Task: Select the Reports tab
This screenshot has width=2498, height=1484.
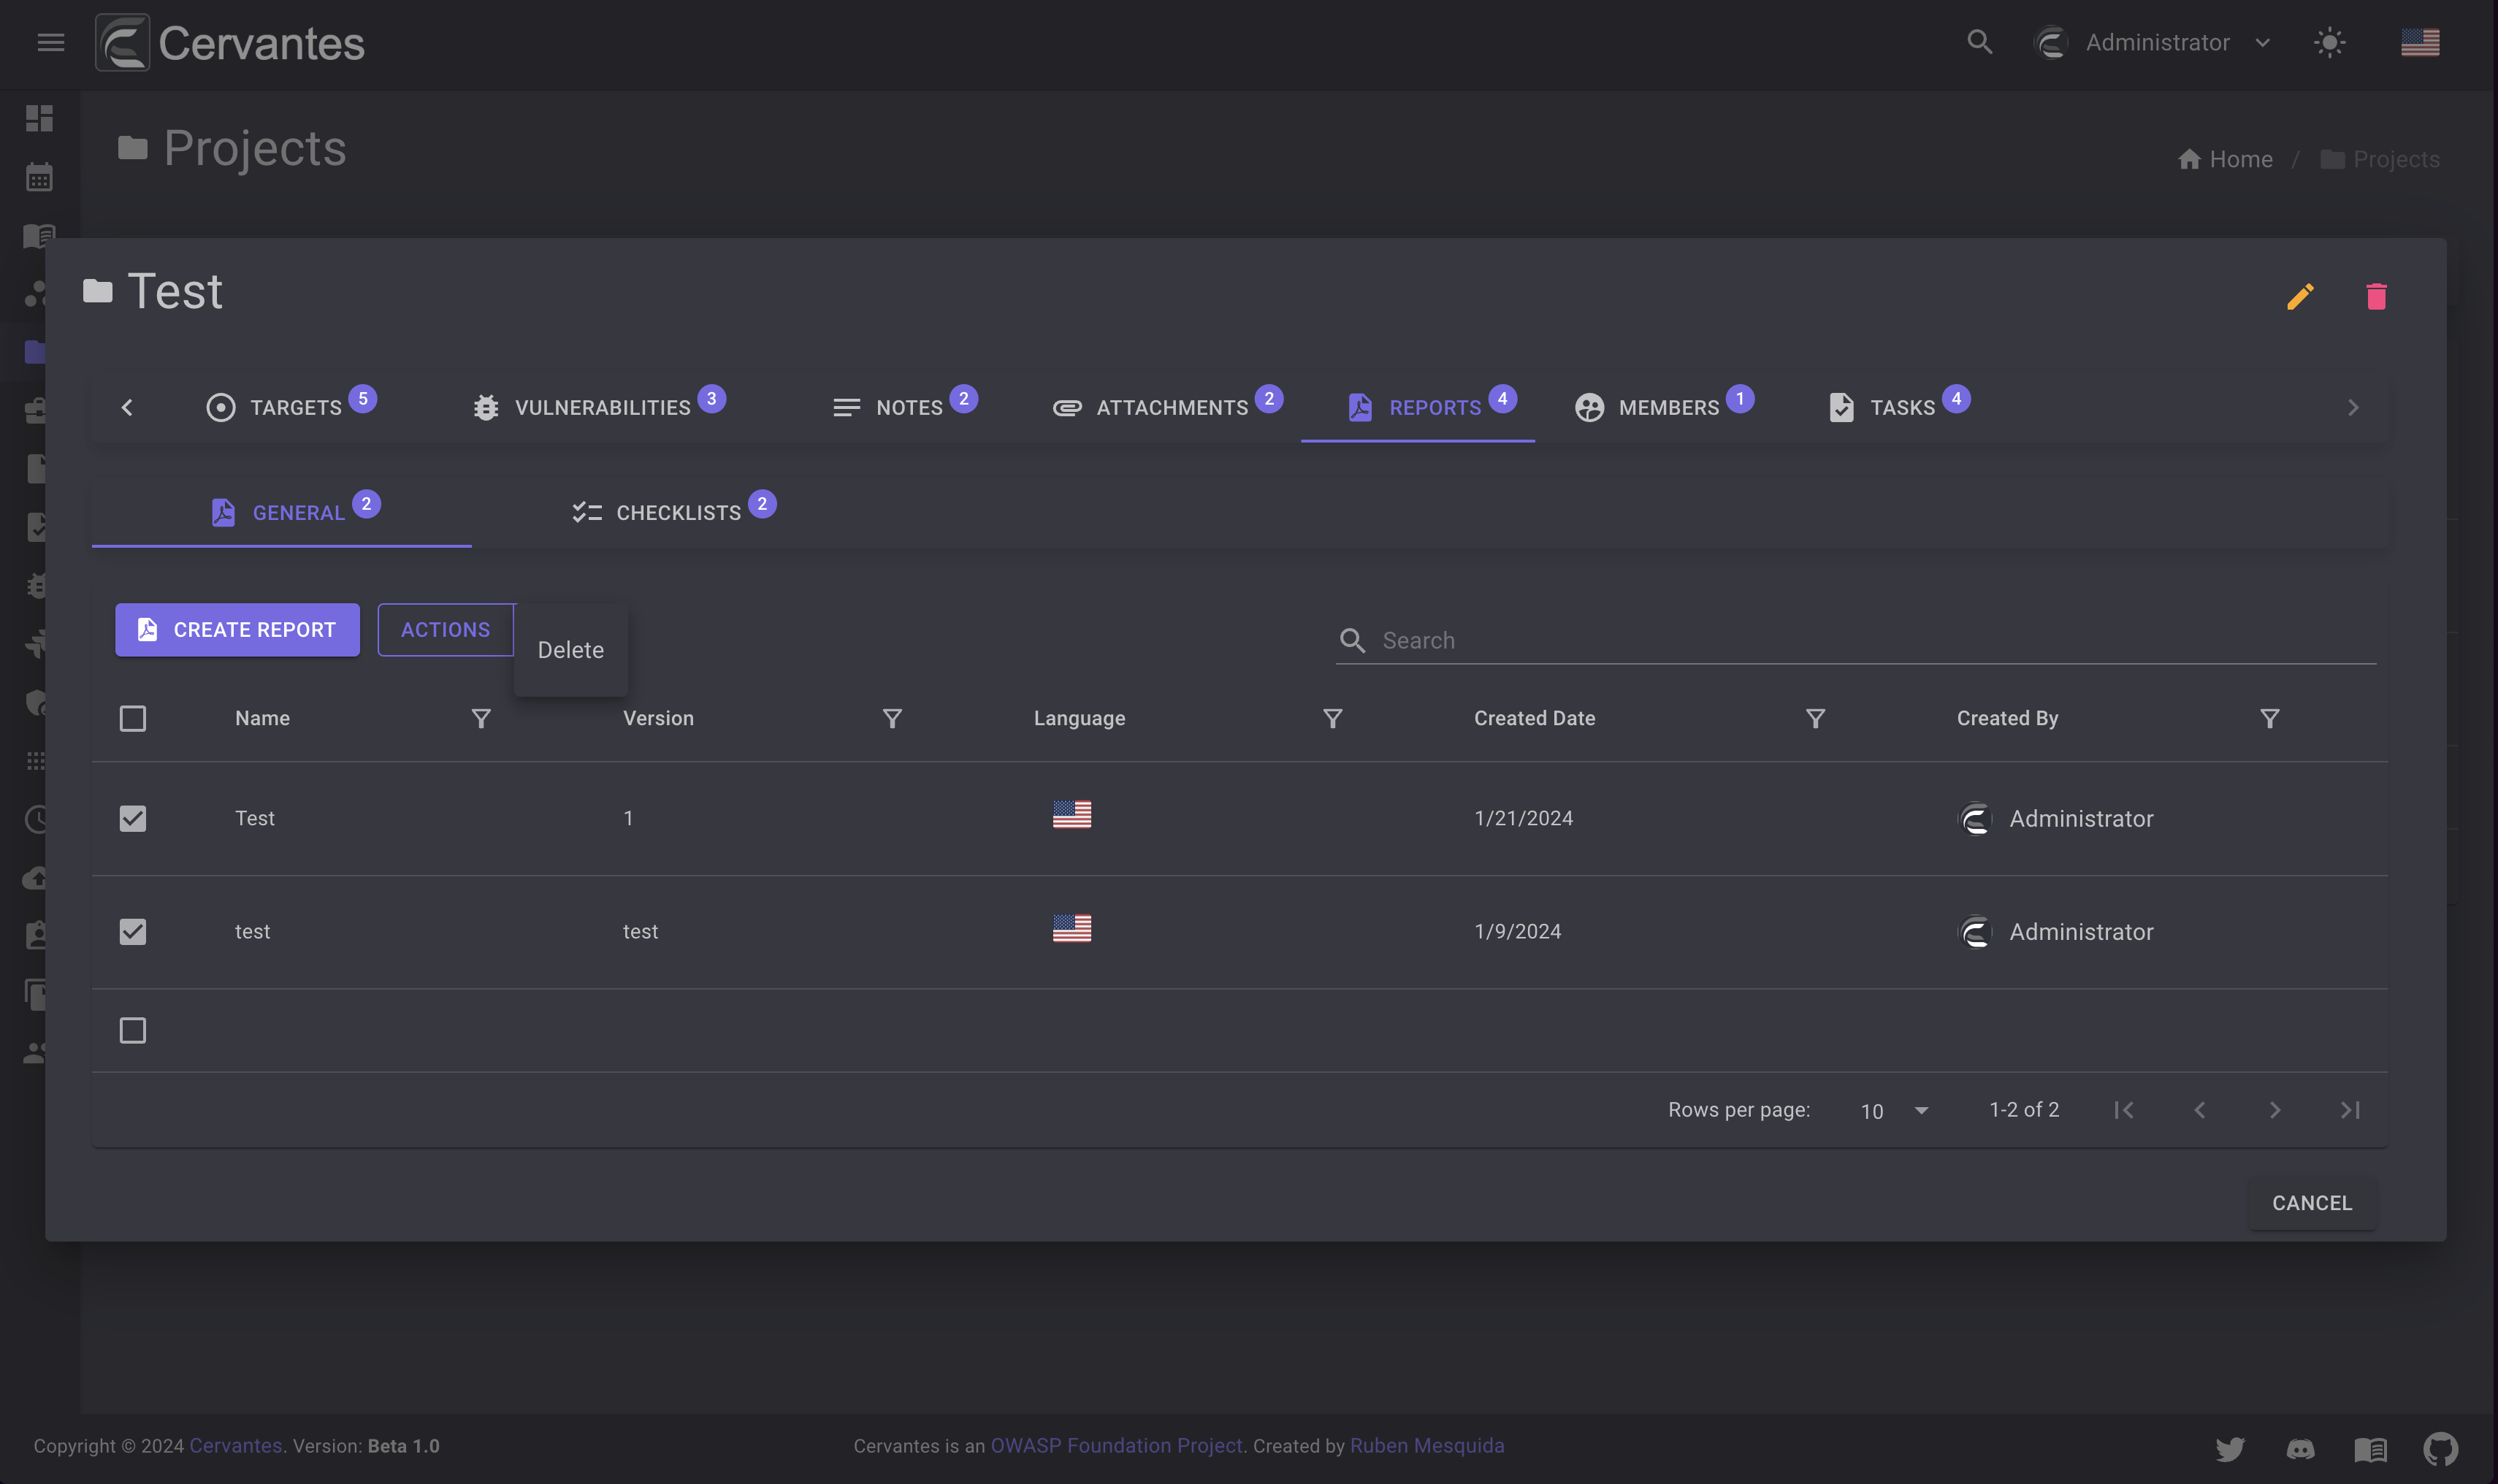Action: 1417,406
